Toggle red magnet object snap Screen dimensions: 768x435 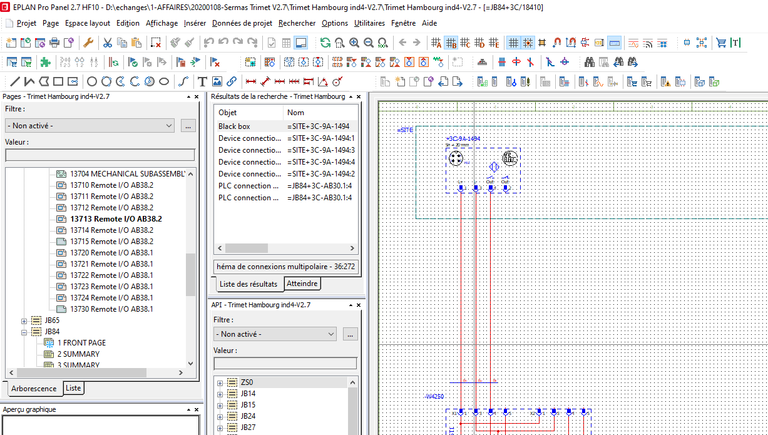[x=556, y=43]
